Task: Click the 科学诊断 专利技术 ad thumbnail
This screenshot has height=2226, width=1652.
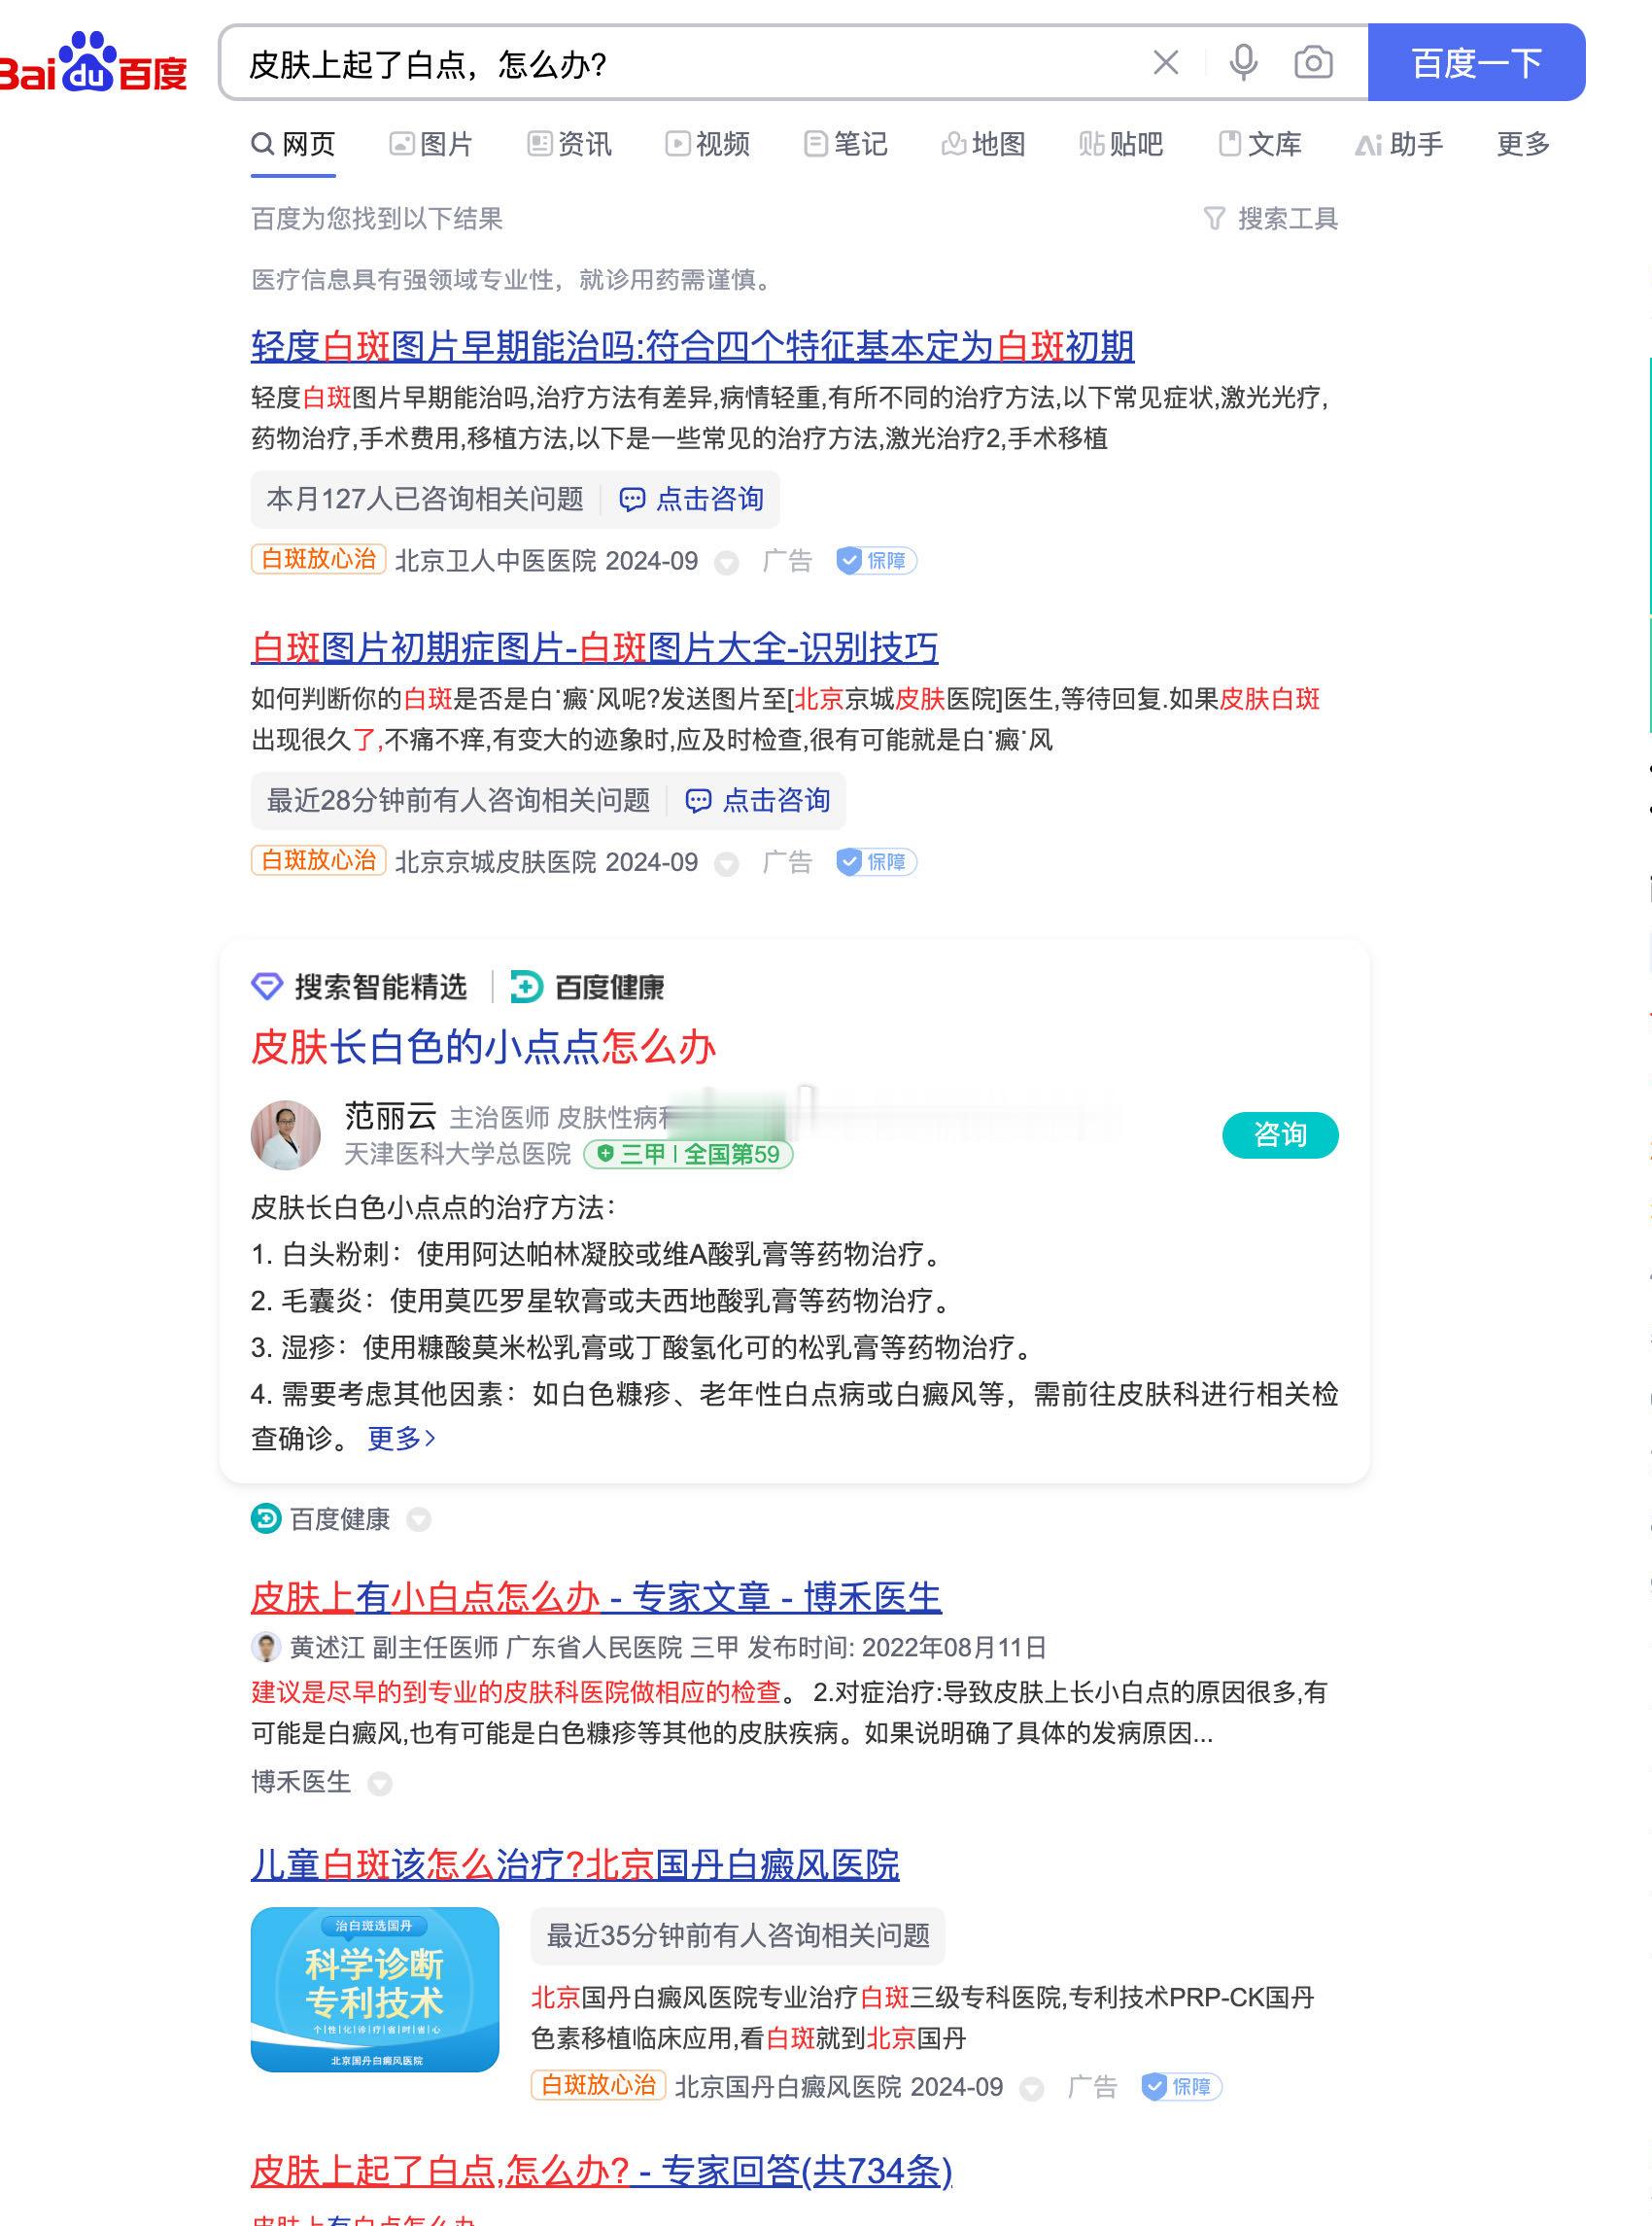Action: coord(375,1990)
